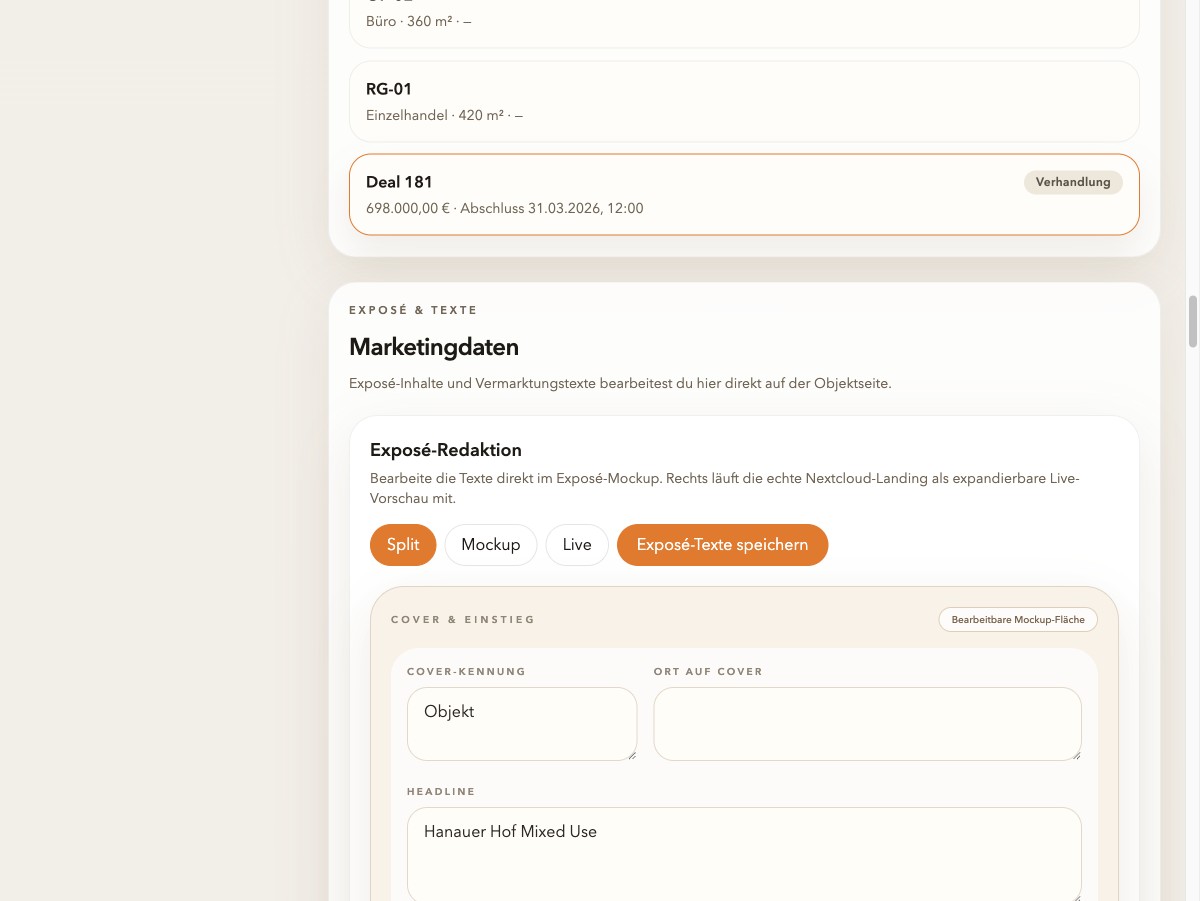The width and height of the screenshot is (1200, 901).
Task: Click the Bearbeitbare Mockup-Fläche badge
Action: pos(1017,619)
